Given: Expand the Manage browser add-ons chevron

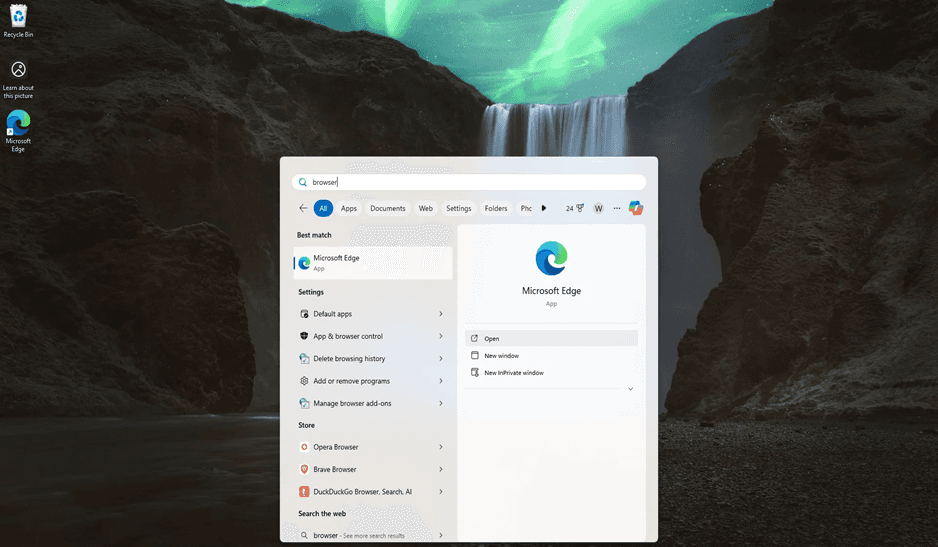Looking at the screenshot, I should point(441,403).
